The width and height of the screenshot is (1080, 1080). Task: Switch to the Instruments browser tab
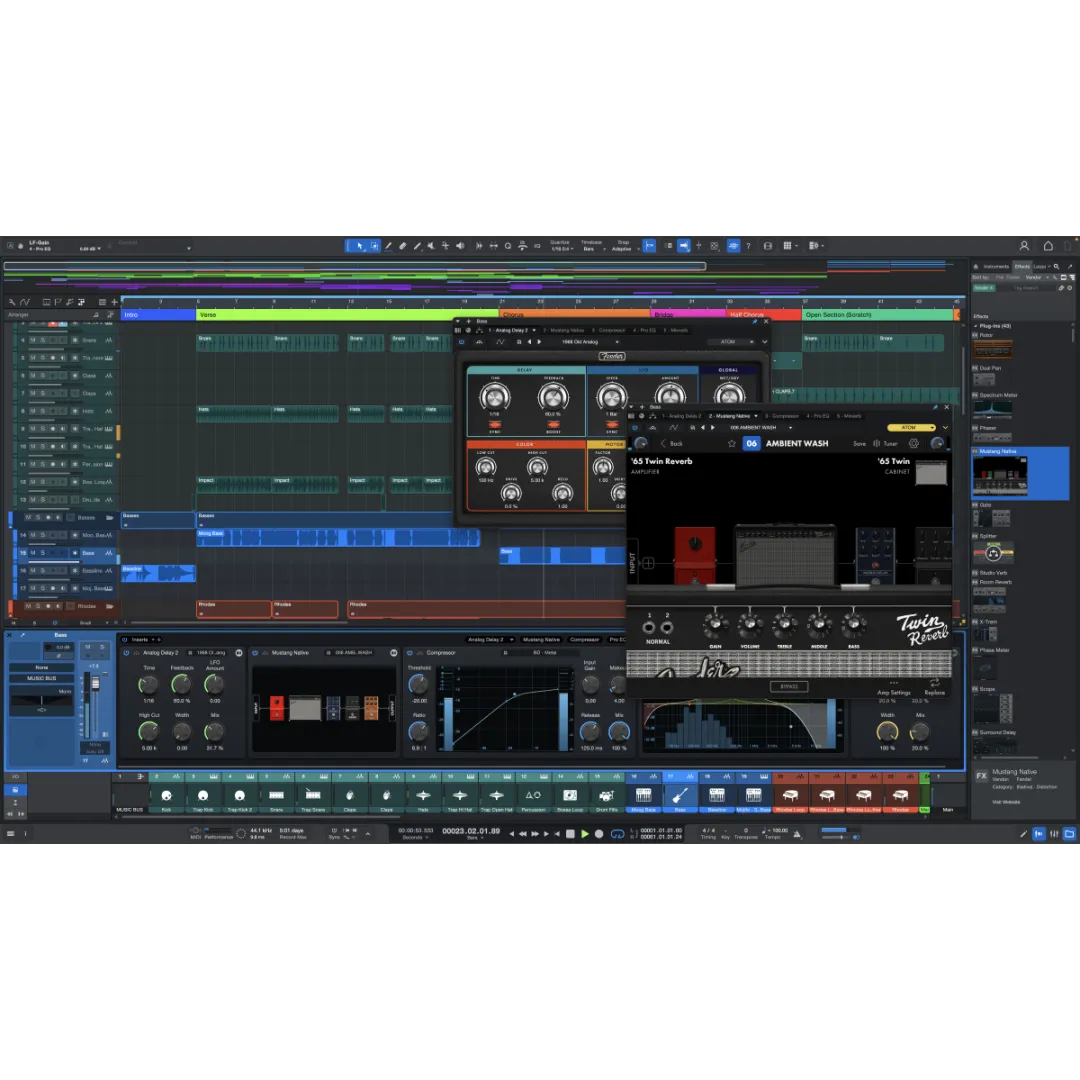(996, 266)
